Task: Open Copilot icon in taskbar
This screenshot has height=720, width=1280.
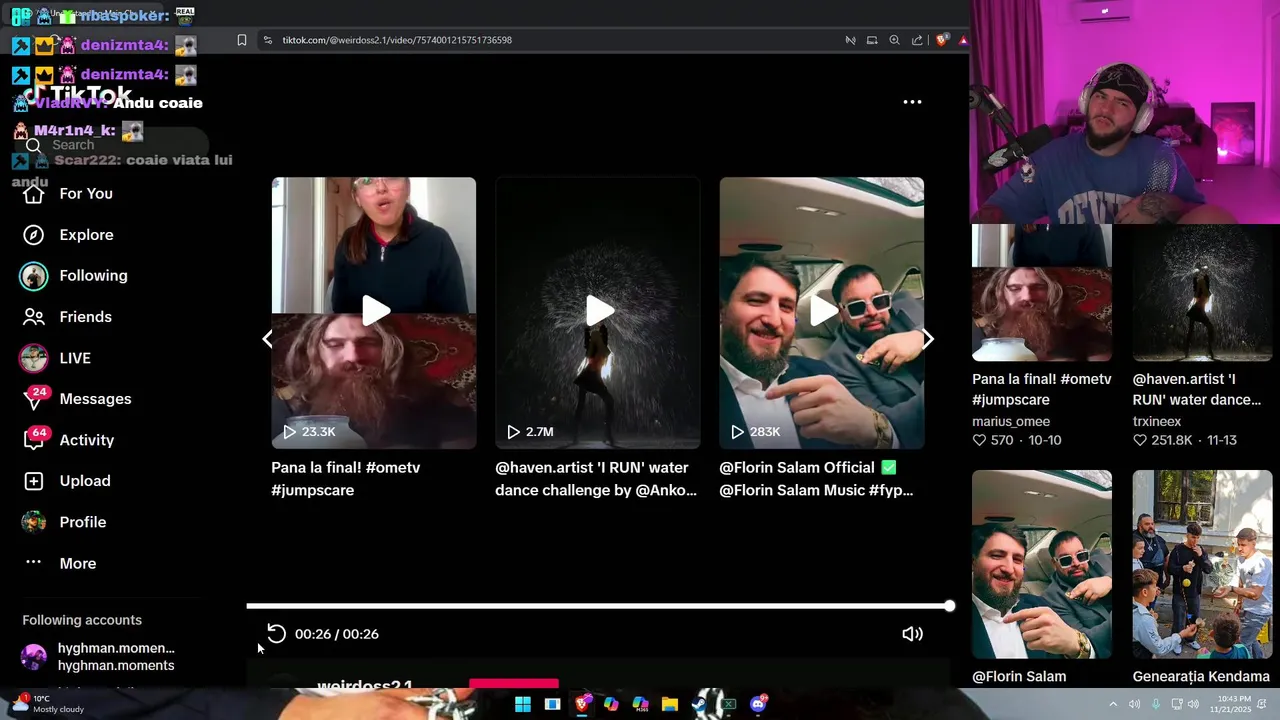Action: pyautogui.click(x=611, y=704)
